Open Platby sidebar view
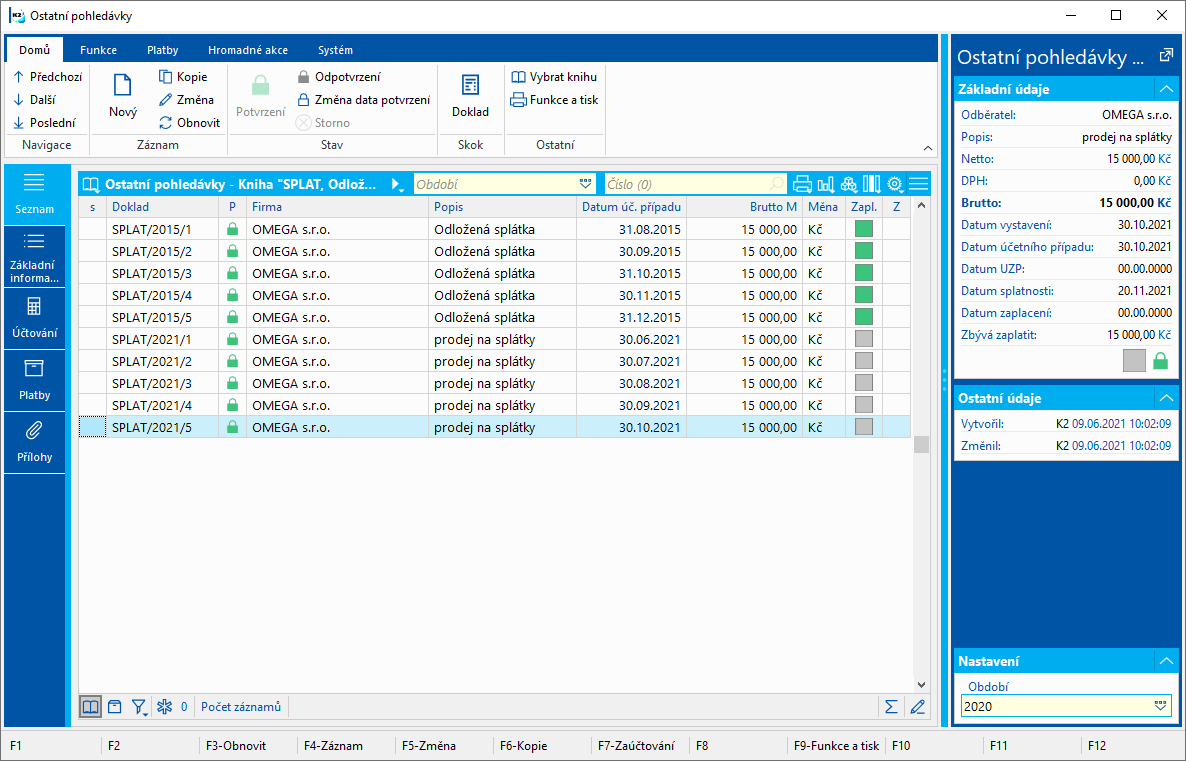The image size is (1186, 761). 34,380
